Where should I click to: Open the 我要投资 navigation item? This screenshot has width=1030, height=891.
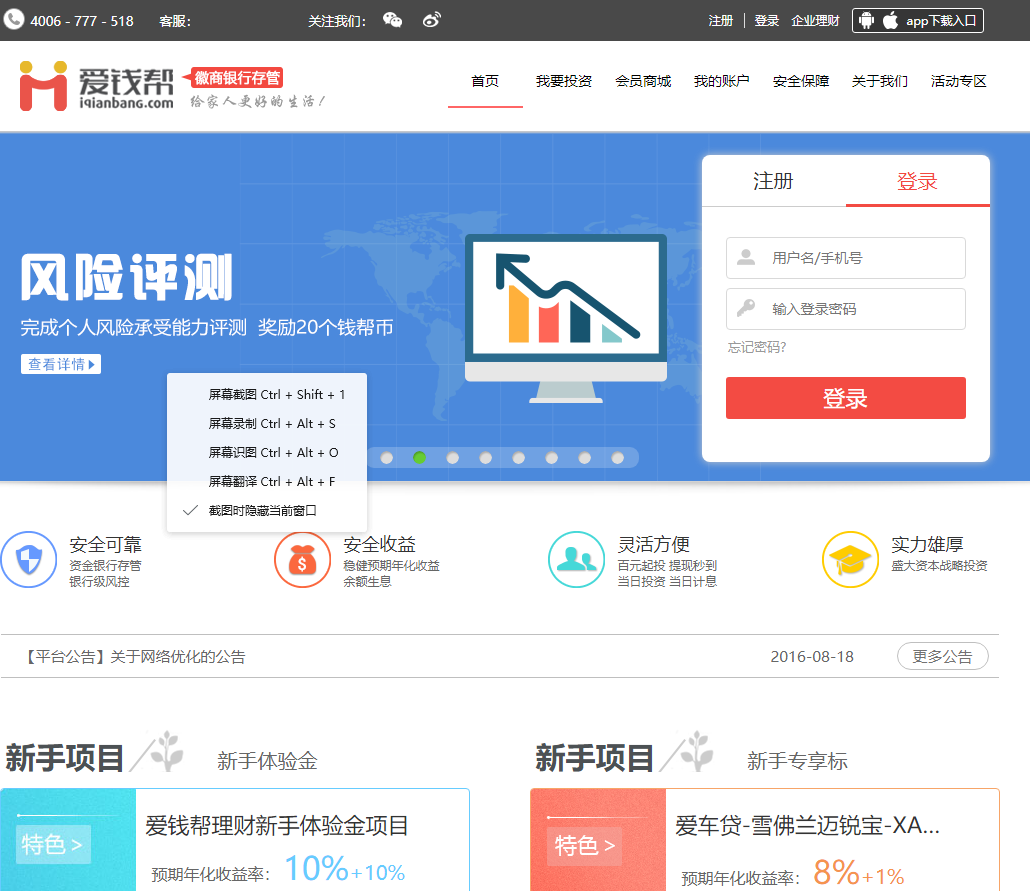566,82
